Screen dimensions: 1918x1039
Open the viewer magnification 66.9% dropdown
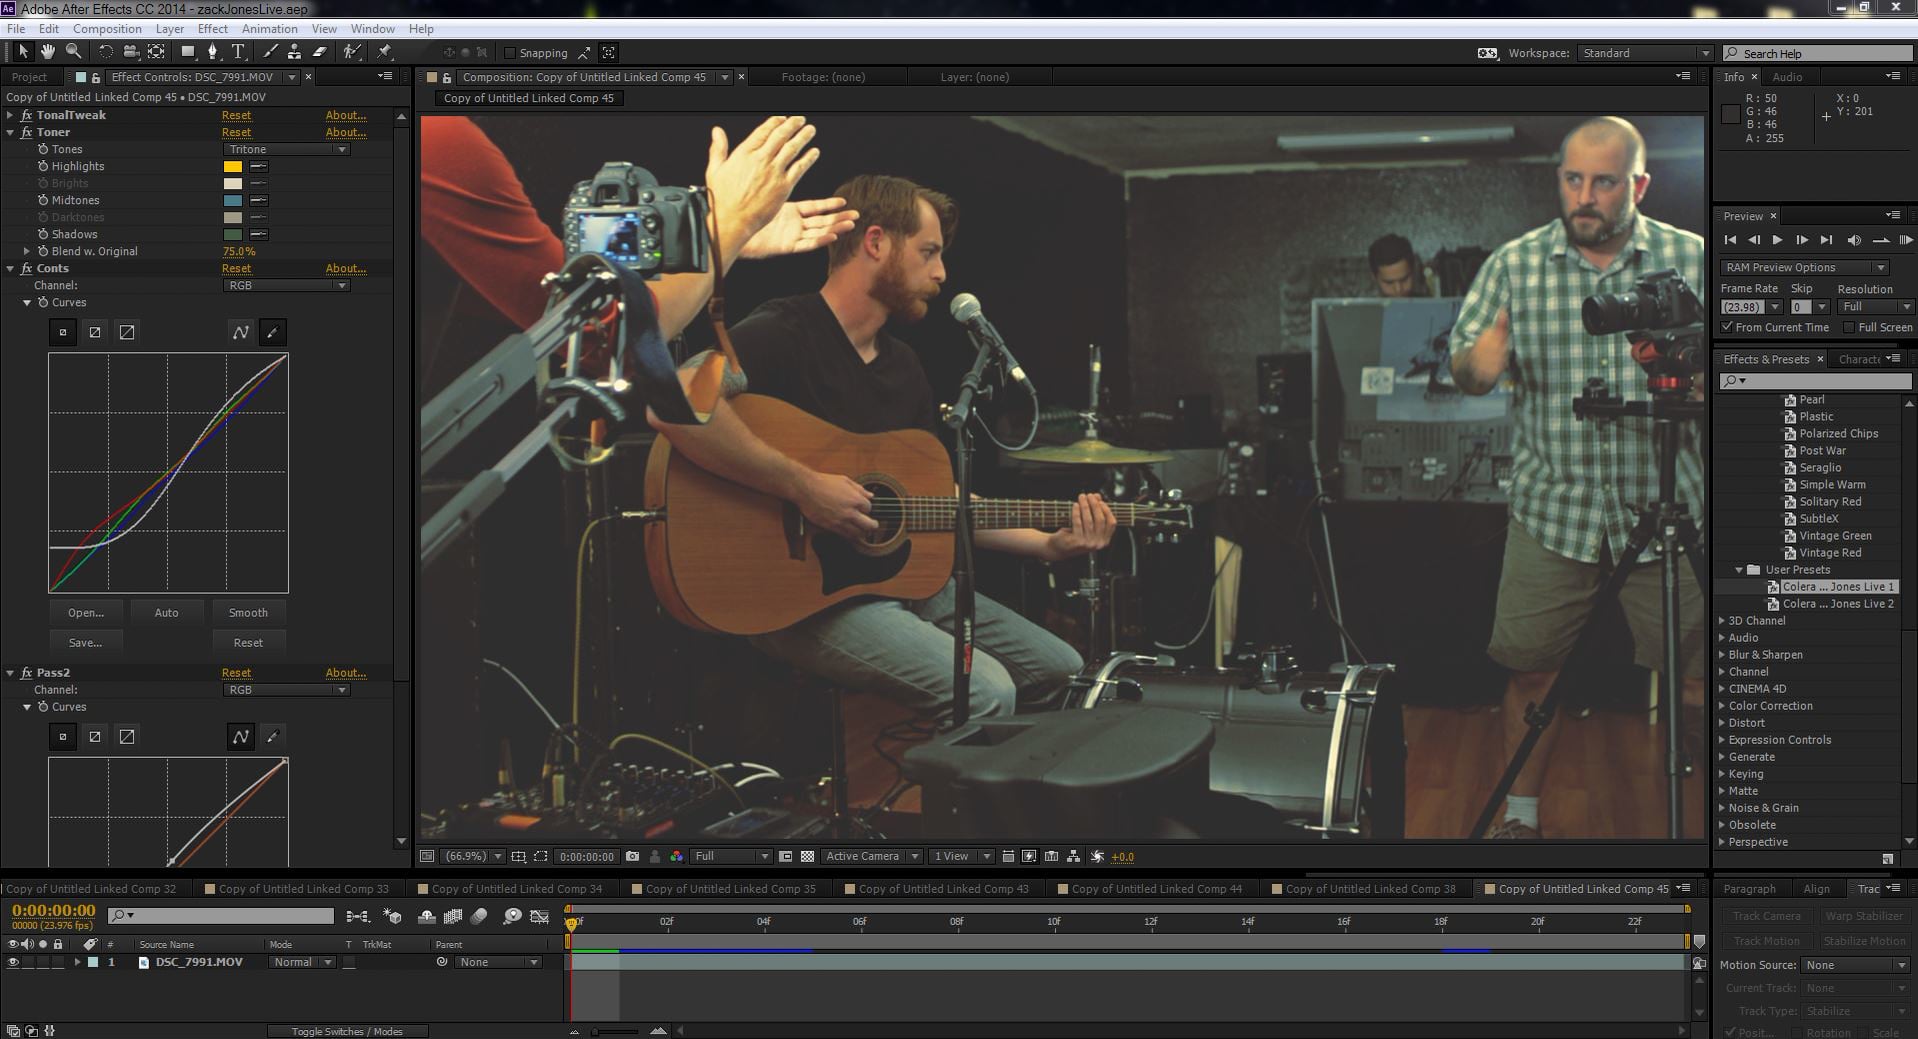tap(472, 856)
